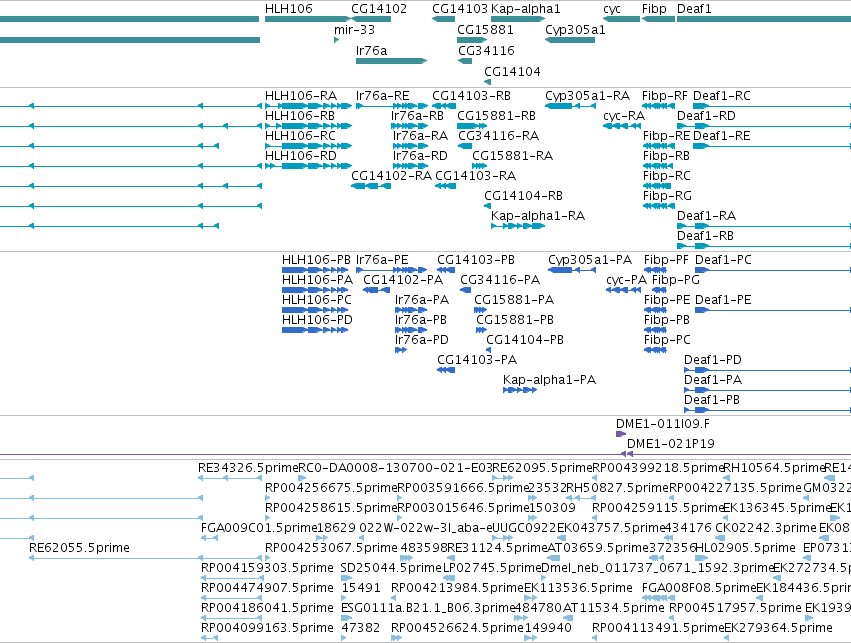This screenshot has height=643, width=851.
Task: Select the AT03659.5prime EST label
Action: coord(598,548)
